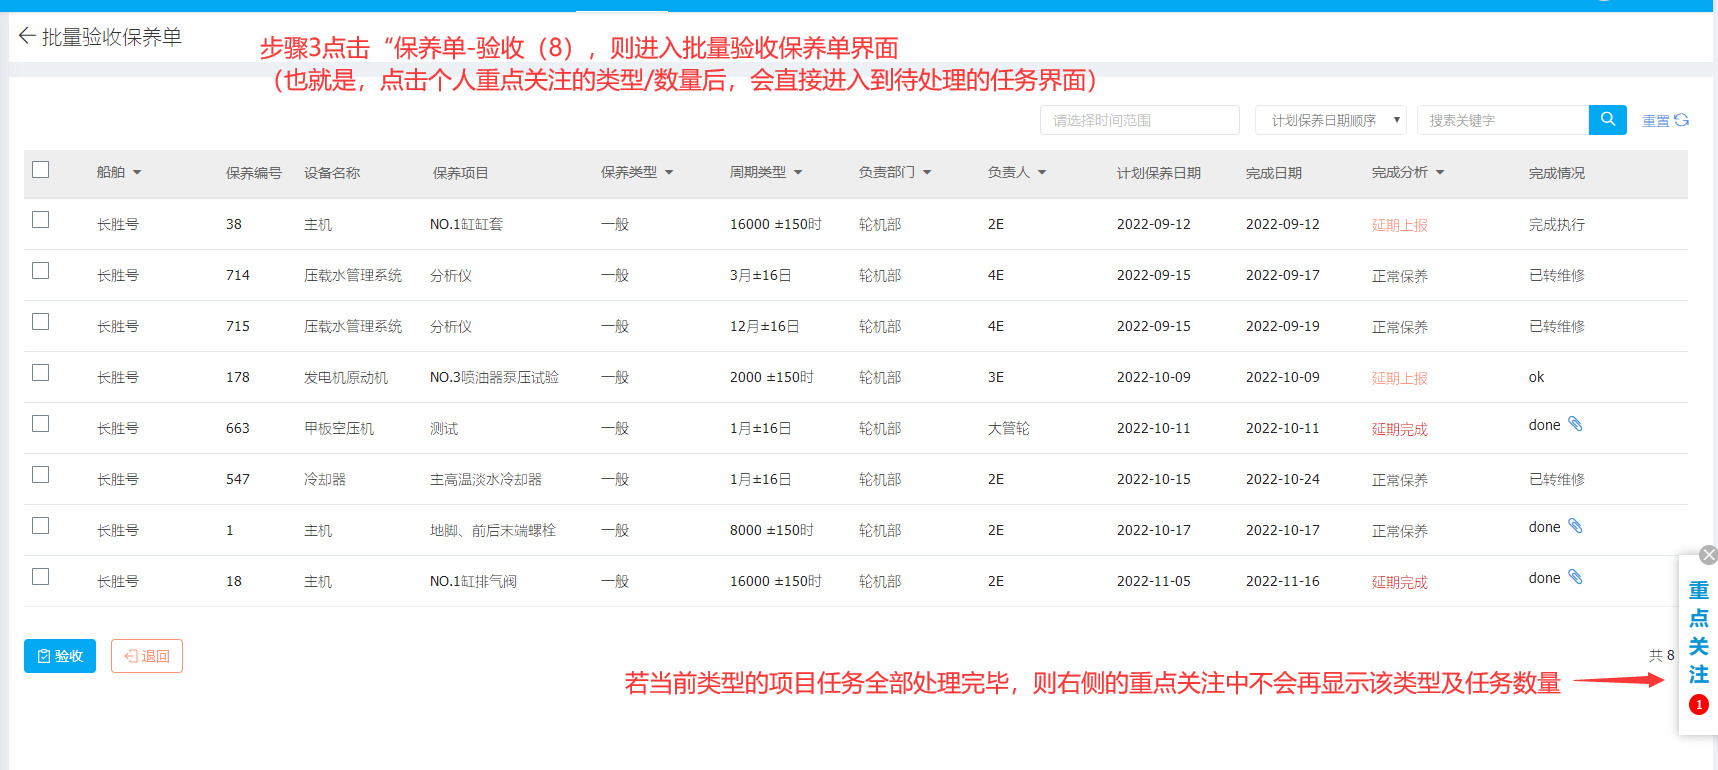Open the 计划保养日期顺序 sort dropdown

click(1331, 120)
